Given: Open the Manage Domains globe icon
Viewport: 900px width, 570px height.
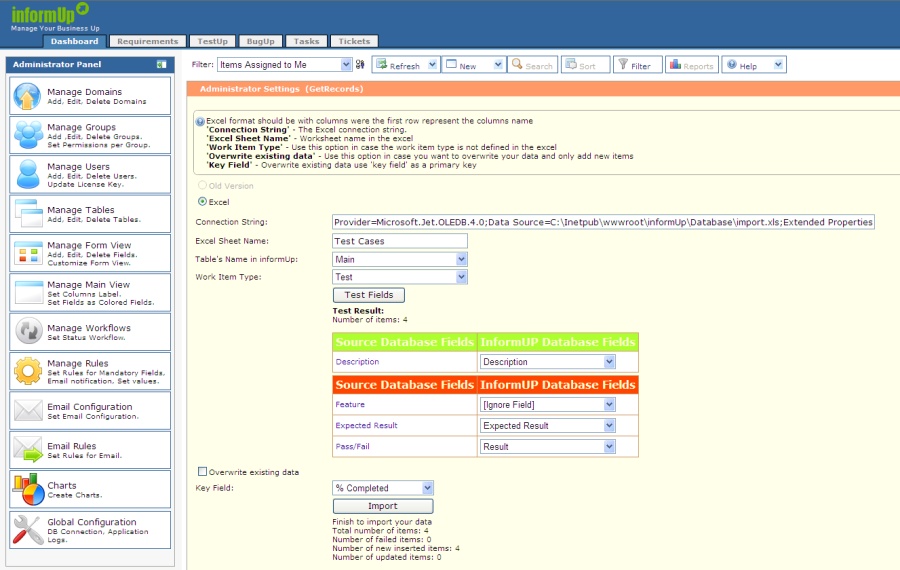Looking at the screenshot, I should [27, 96].
